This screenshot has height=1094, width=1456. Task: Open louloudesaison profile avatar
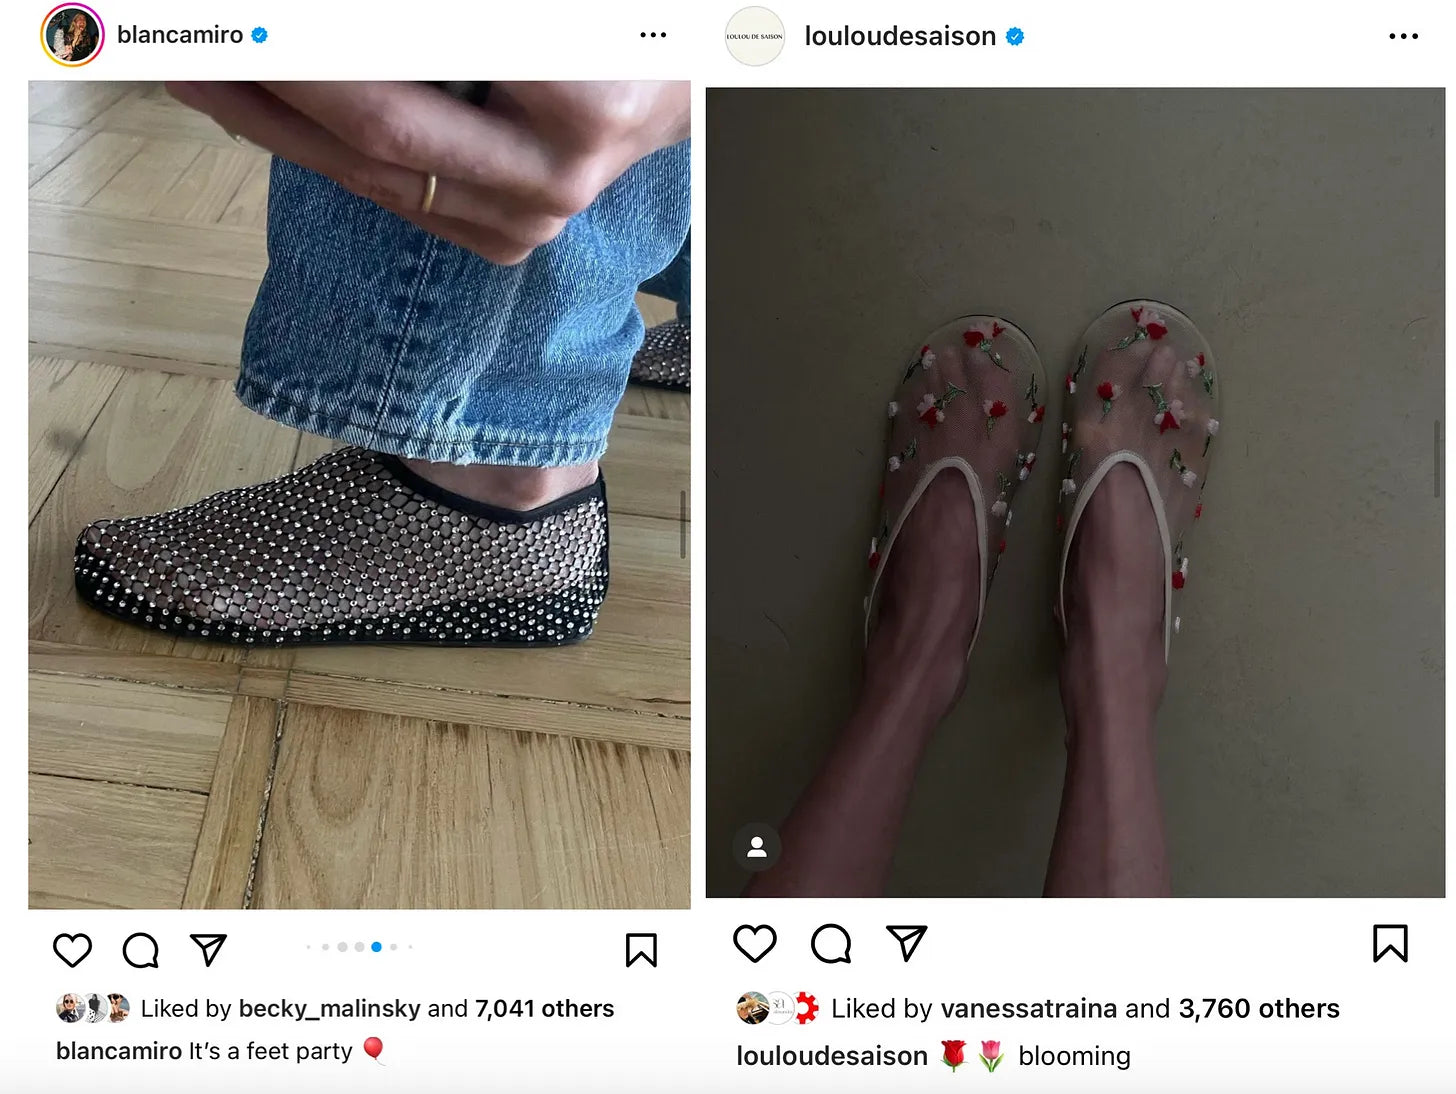point(755,36)
